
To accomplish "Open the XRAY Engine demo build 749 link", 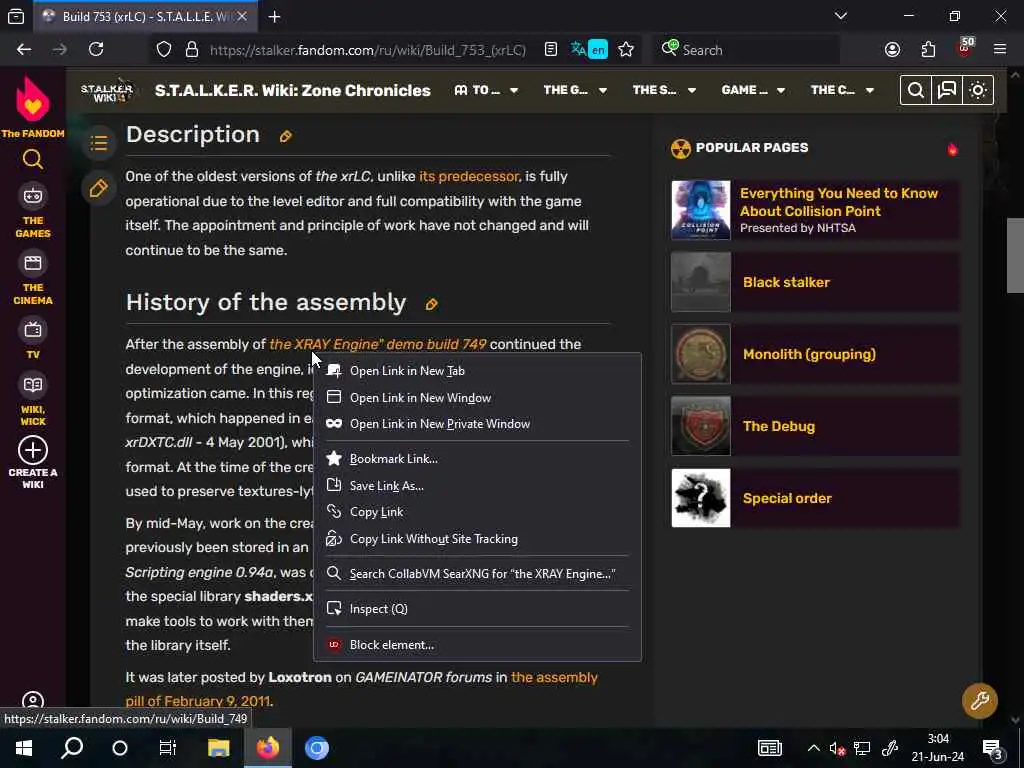I will pos(377,344).
